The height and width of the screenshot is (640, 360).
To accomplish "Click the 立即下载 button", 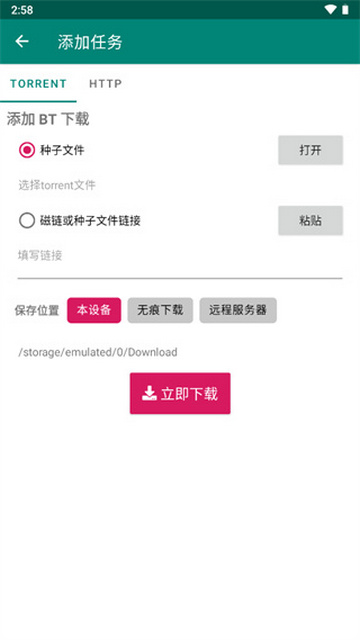I will coord(180,393).
